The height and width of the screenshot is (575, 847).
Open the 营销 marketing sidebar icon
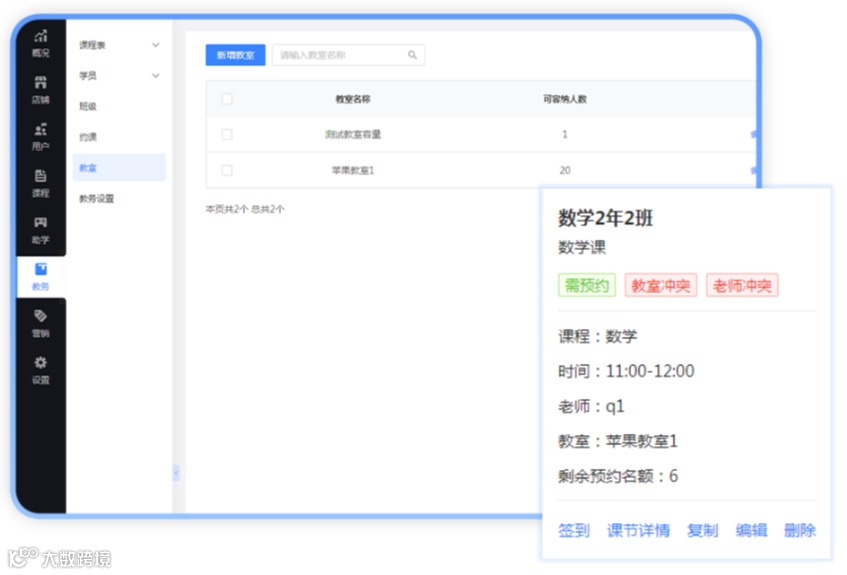[x=41, y=323]
